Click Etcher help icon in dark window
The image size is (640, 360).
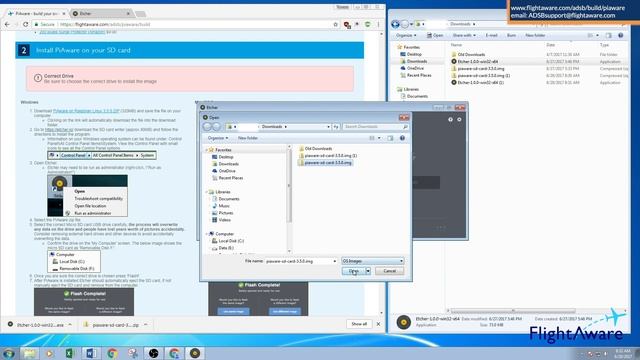pos(450,120)
